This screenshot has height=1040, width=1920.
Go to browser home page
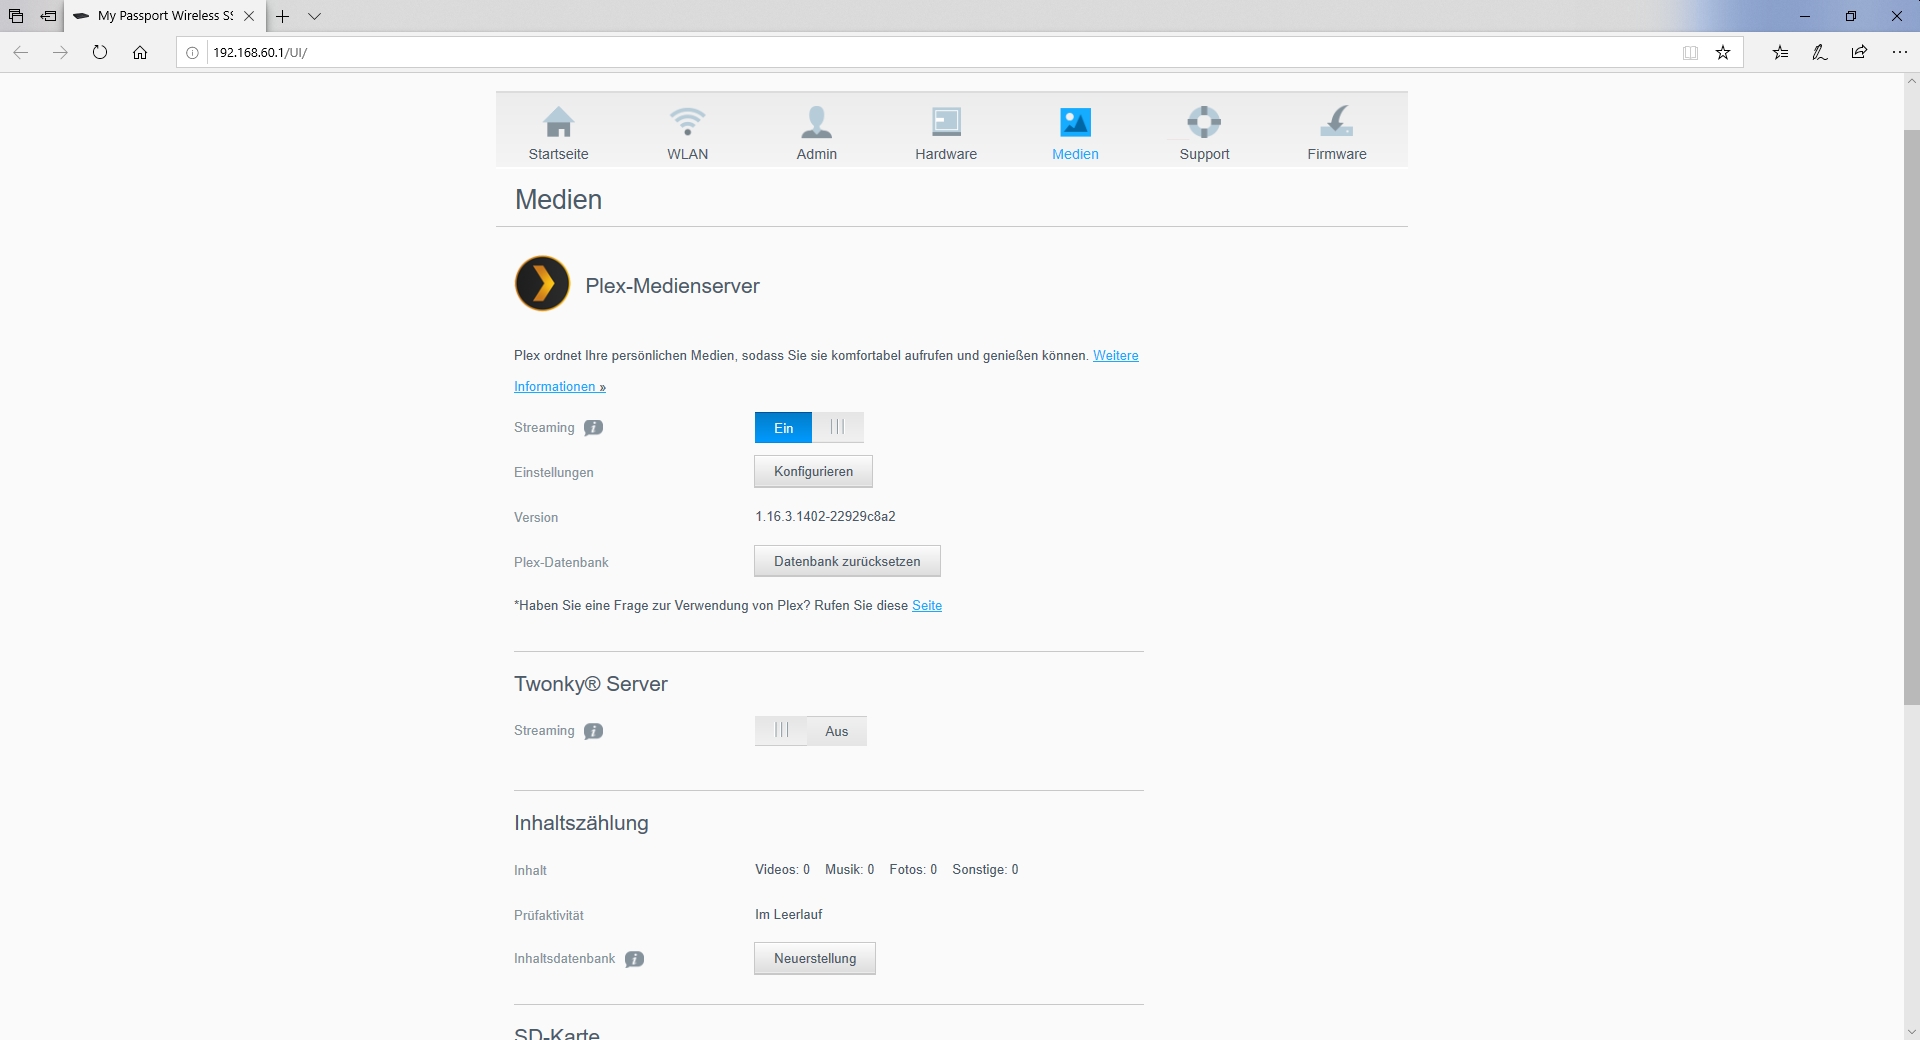140,53
